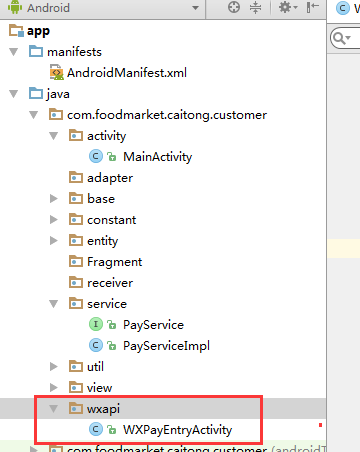The image size is (360, 452).
Task: Expand the util package
Action: click(x=54, y=367)
